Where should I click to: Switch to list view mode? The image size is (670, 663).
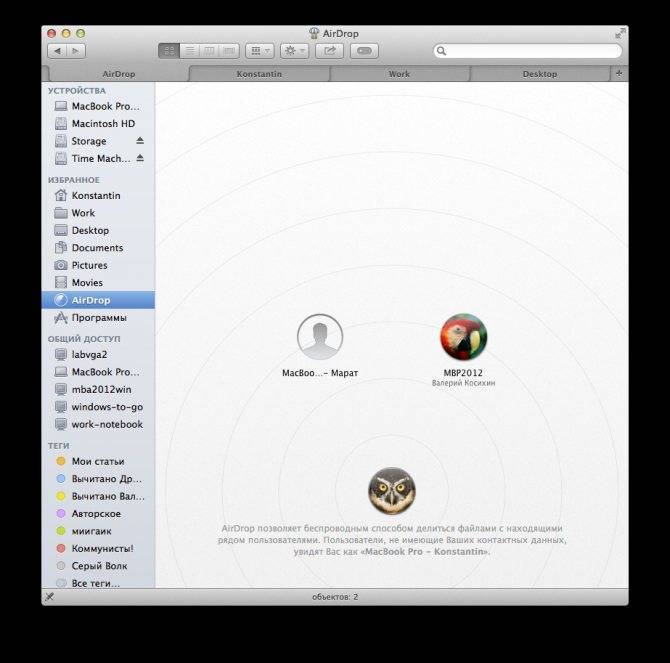pyautogui.click(x=189, y=50)
